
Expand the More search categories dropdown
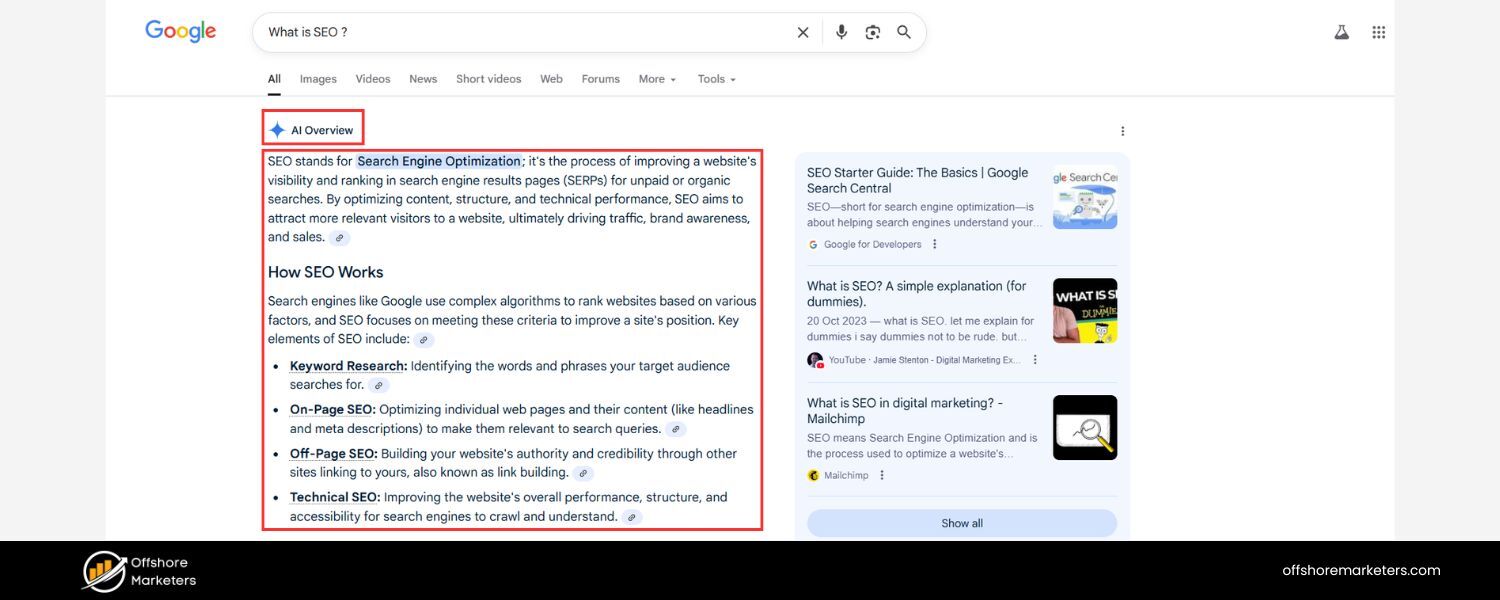click(656, 78)
